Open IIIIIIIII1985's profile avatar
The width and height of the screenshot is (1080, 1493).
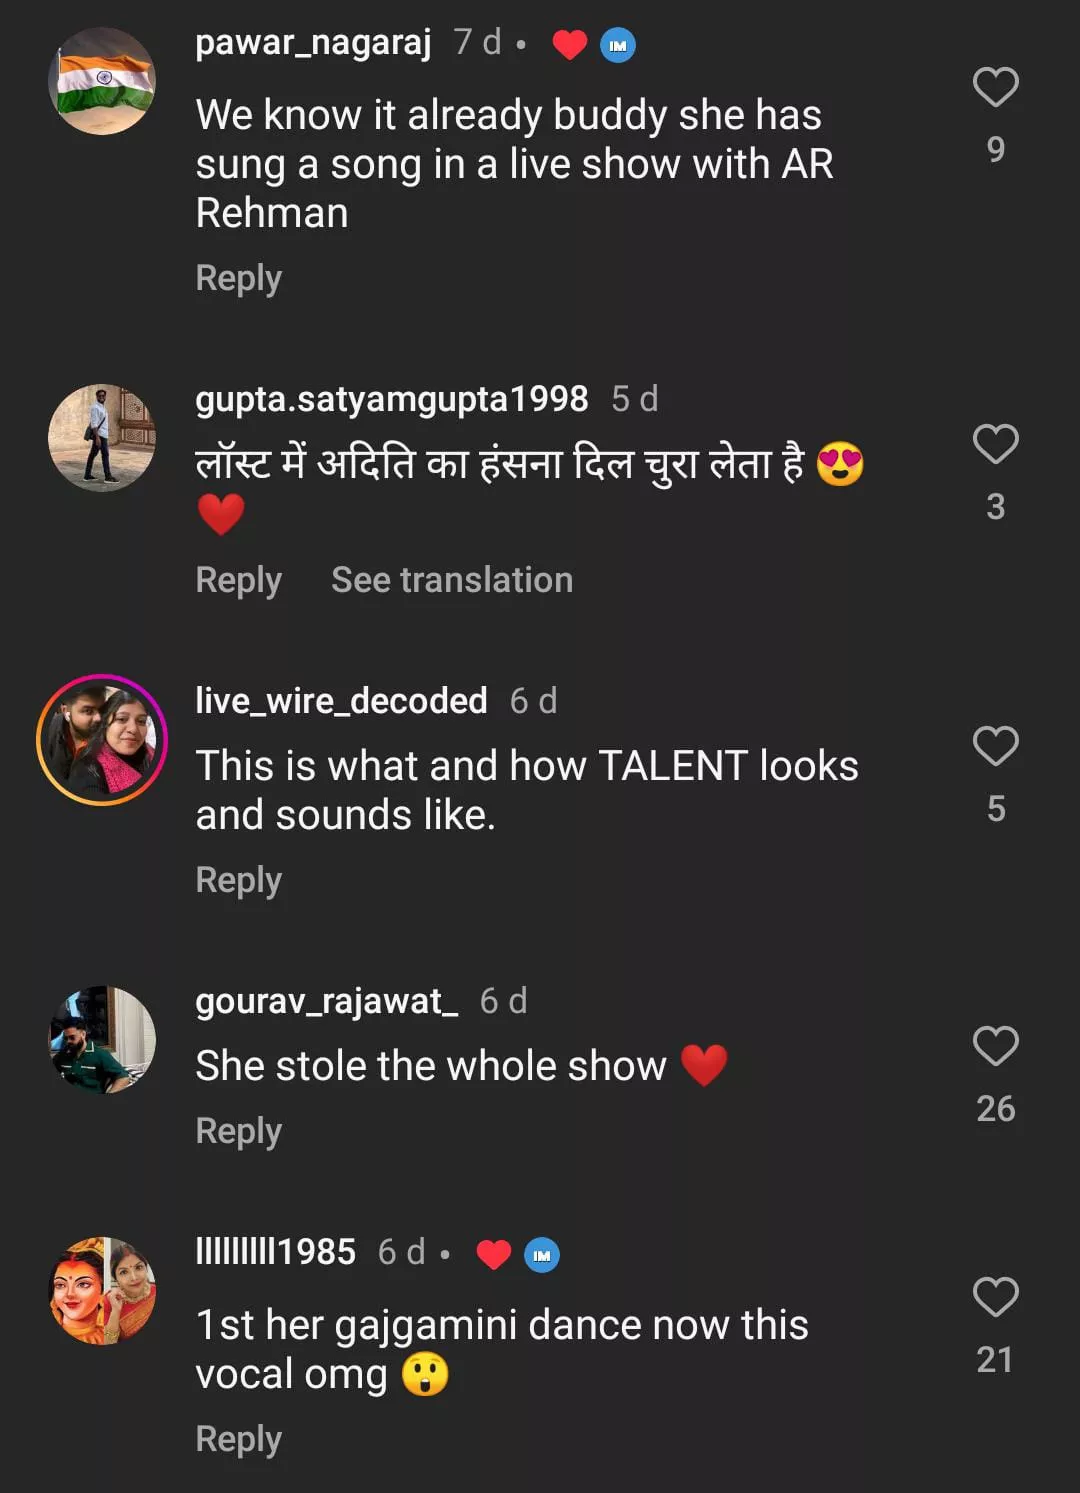coord(102,1291)
